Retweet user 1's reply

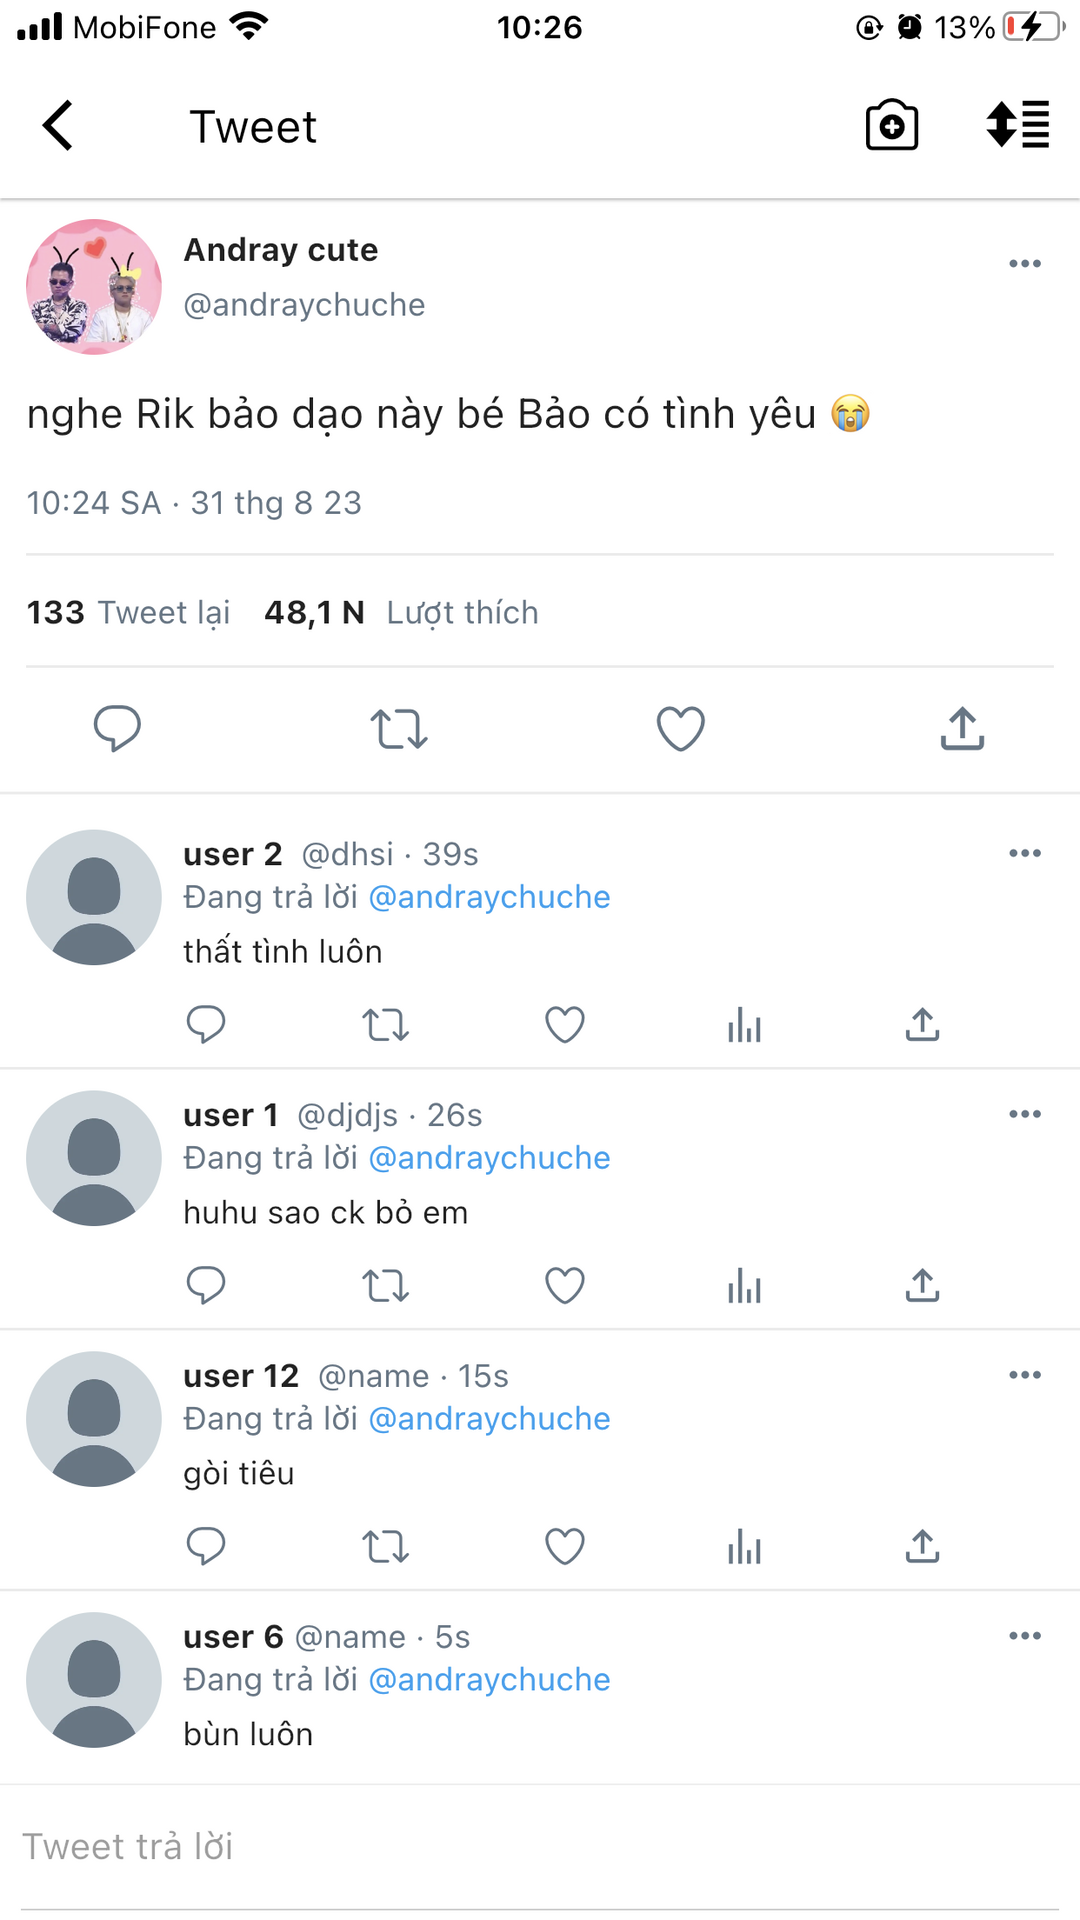(x=385, y=1286)
